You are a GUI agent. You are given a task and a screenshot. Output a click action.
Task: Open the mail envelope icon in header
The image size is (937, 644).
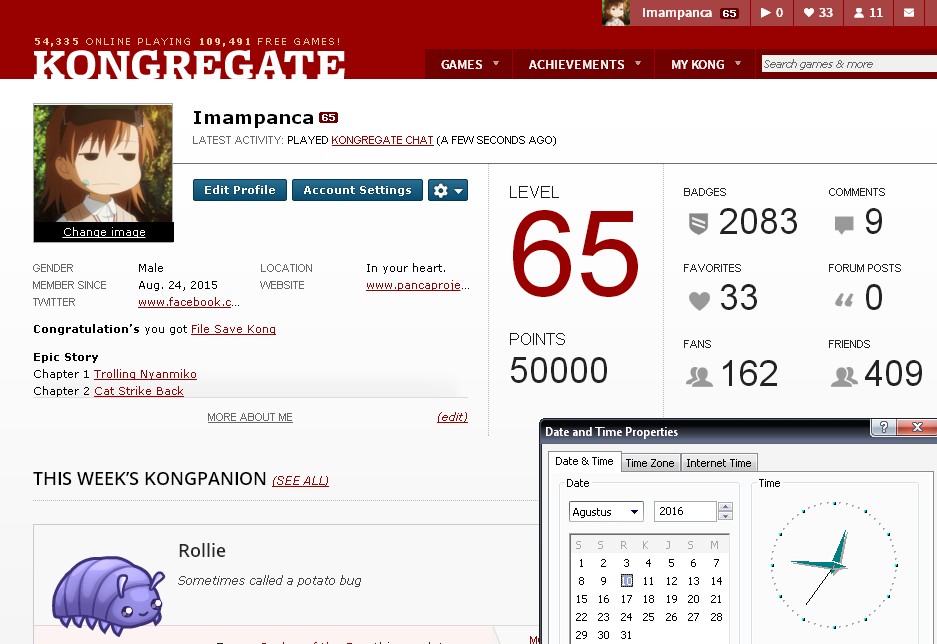click(908, 13)
